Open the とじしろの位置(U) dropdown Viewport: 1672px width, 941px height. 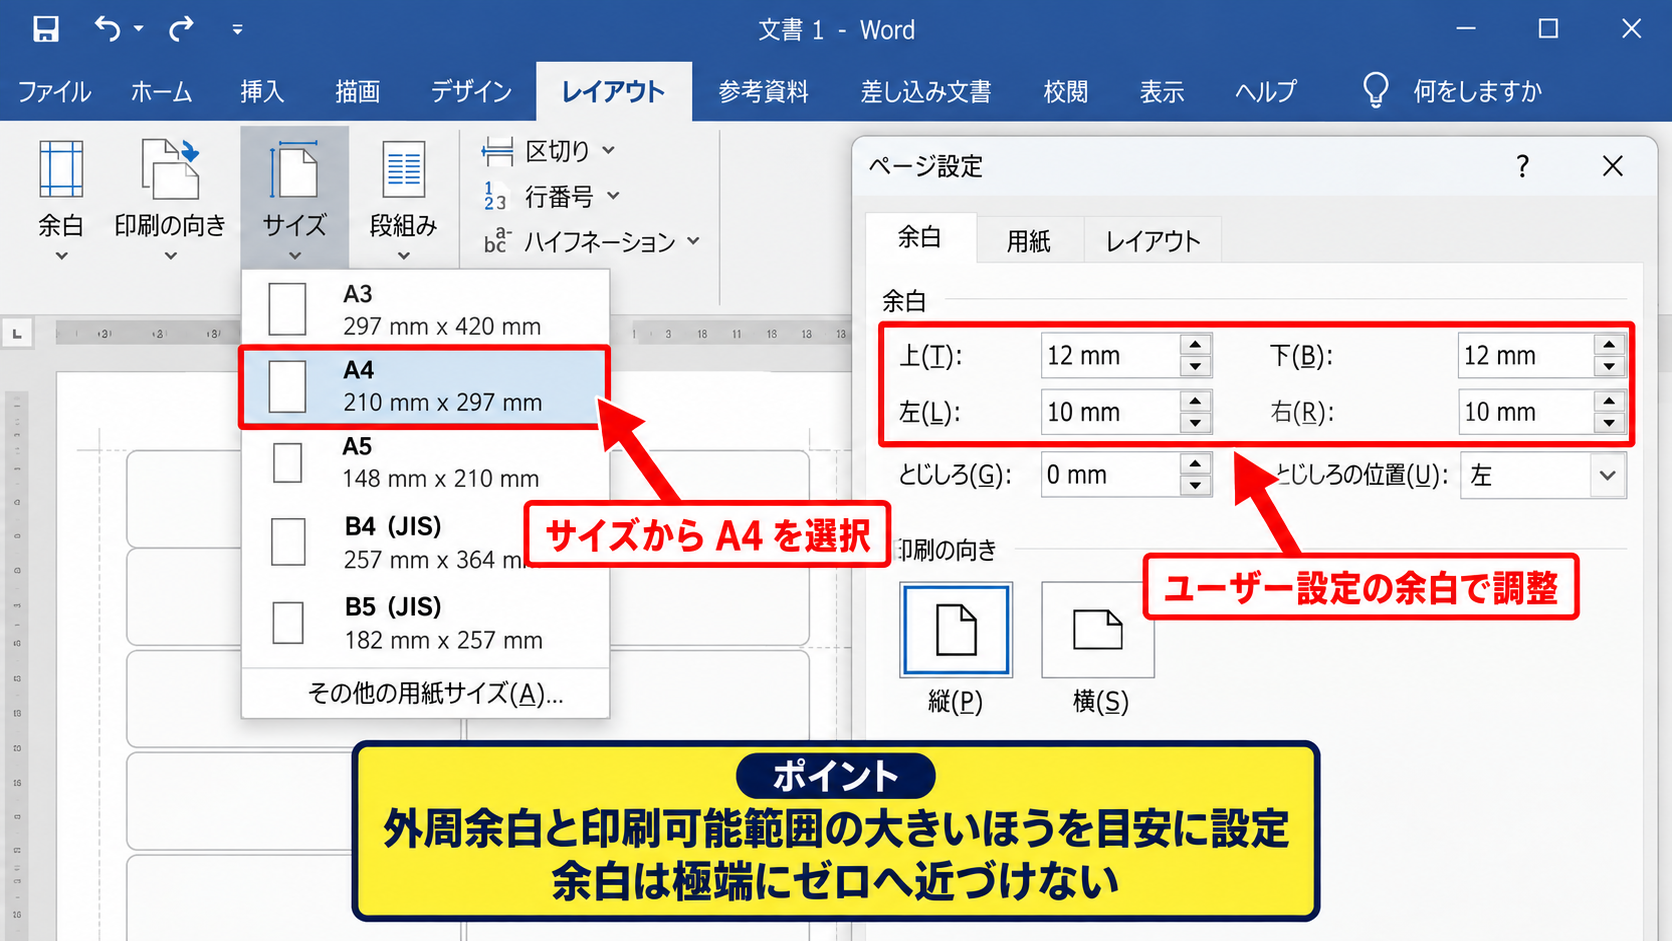(x=1607, y=475)
